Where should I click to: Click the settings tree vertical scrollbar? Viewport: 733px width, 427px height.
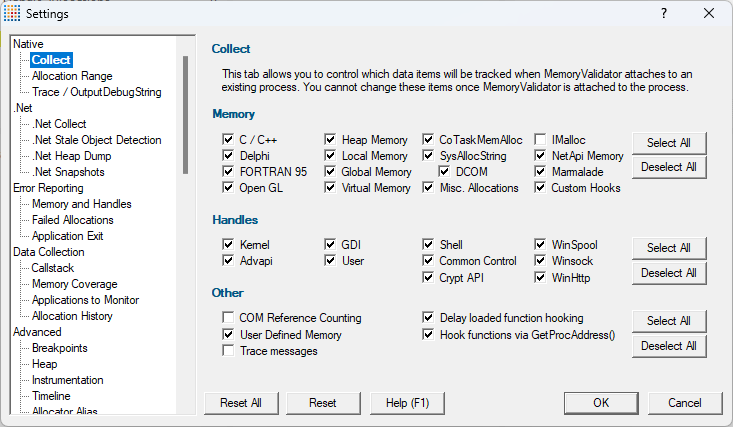point(186,115)
